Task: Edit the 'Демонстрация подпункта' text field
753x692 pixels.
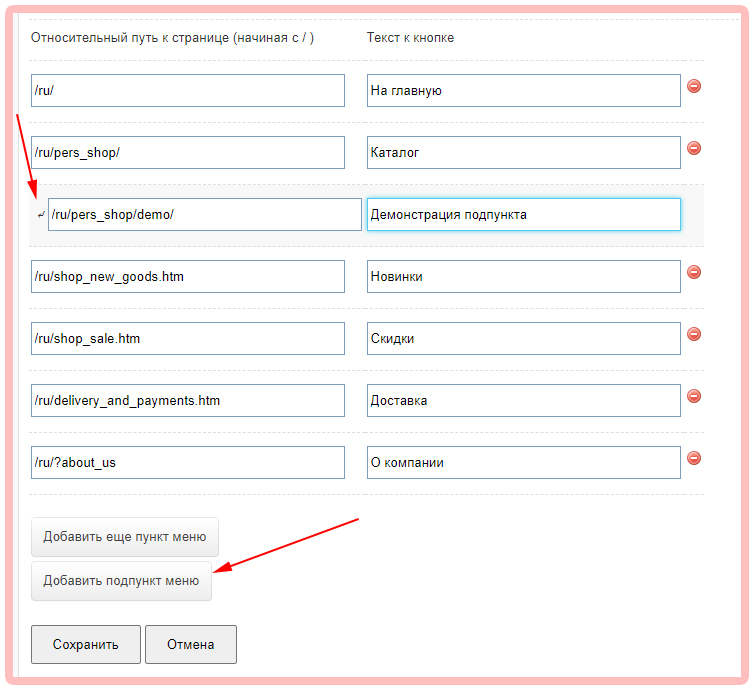Action: pyautogui.click(x=523, y=214)
